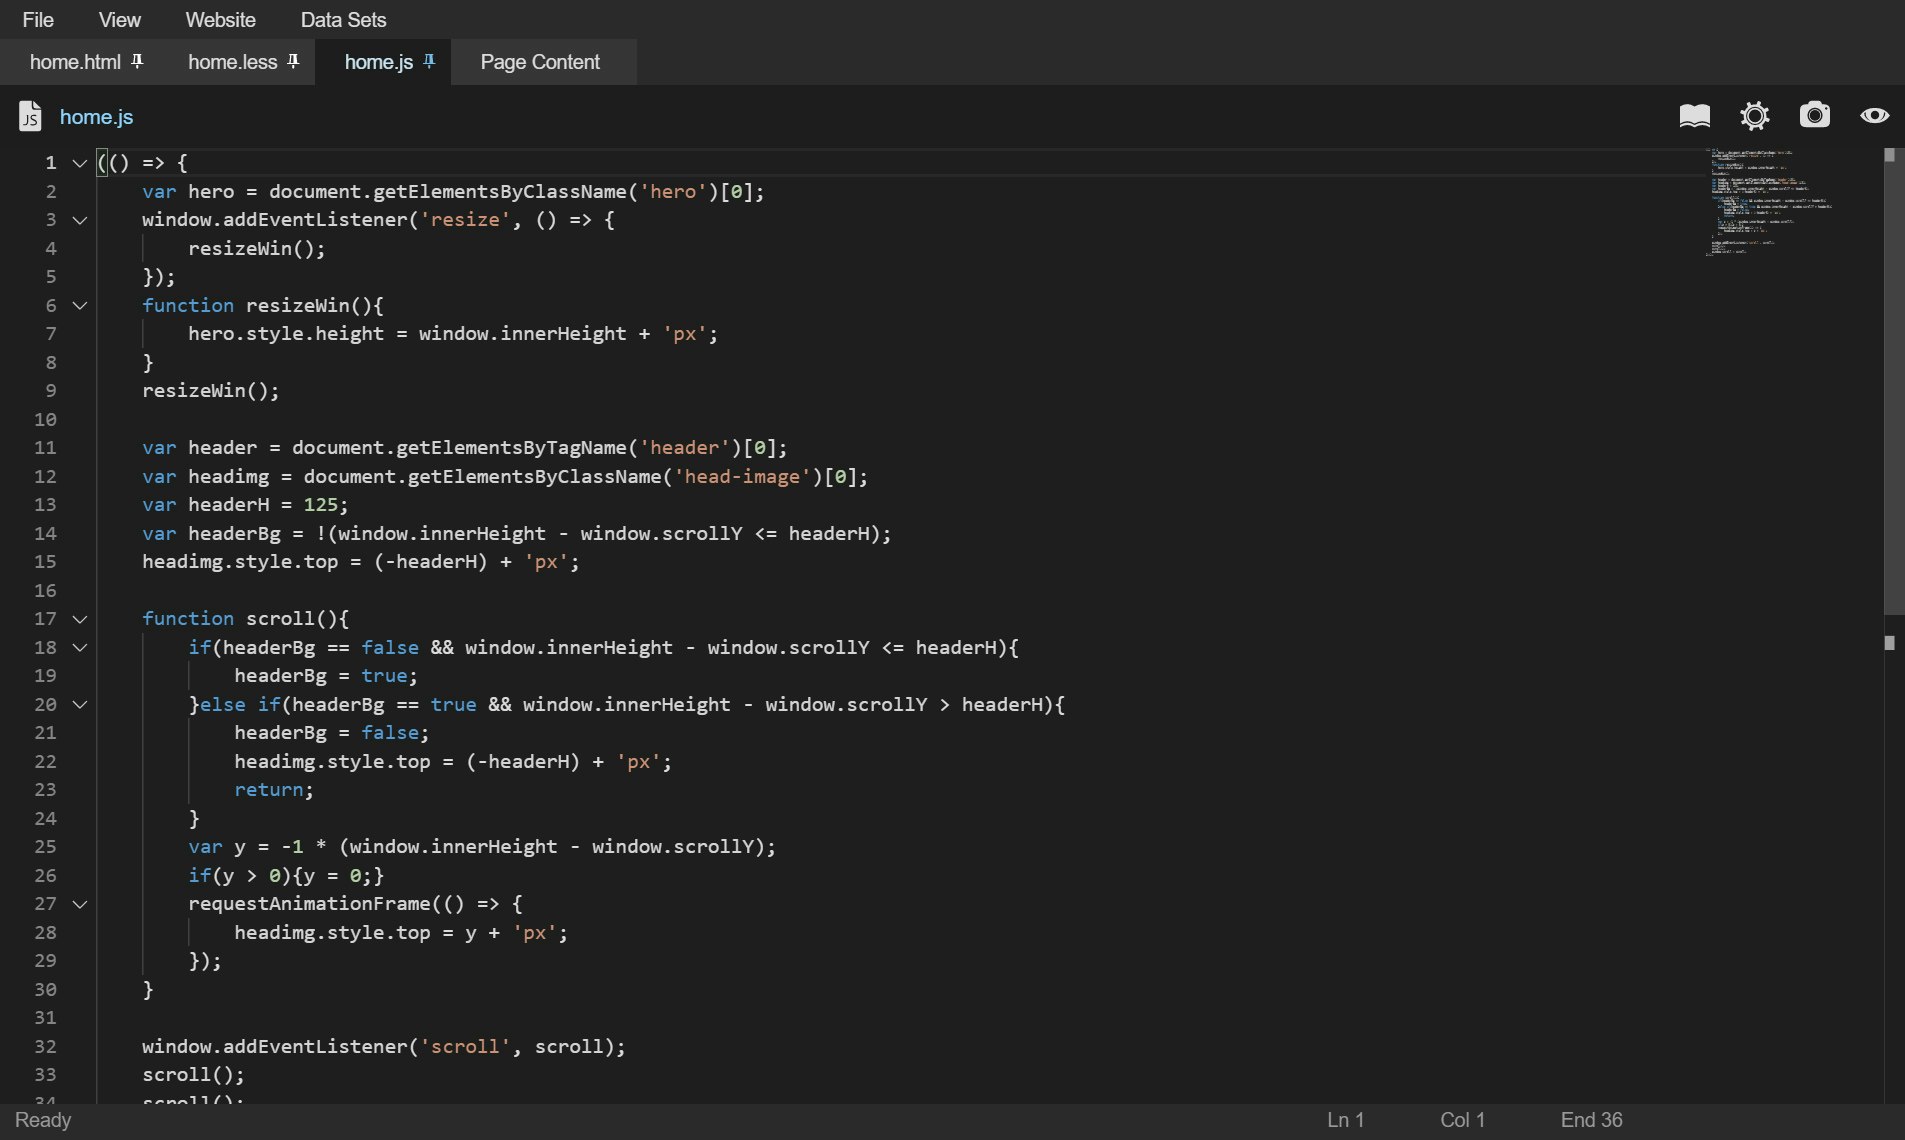Fold the scroll function at line 17
1905x1140 pixels.
[80, 619]
